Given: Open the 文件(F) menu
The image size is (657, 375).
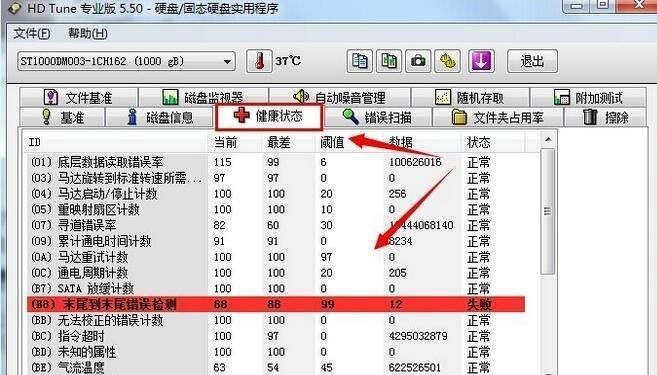Looking at the screenshot, I should pyautogui.click(x=32, y=34).
